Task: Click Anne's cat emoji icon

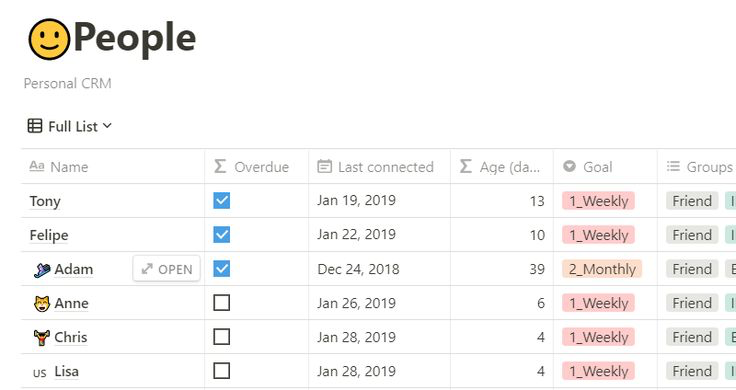Action: click(42, 304)
